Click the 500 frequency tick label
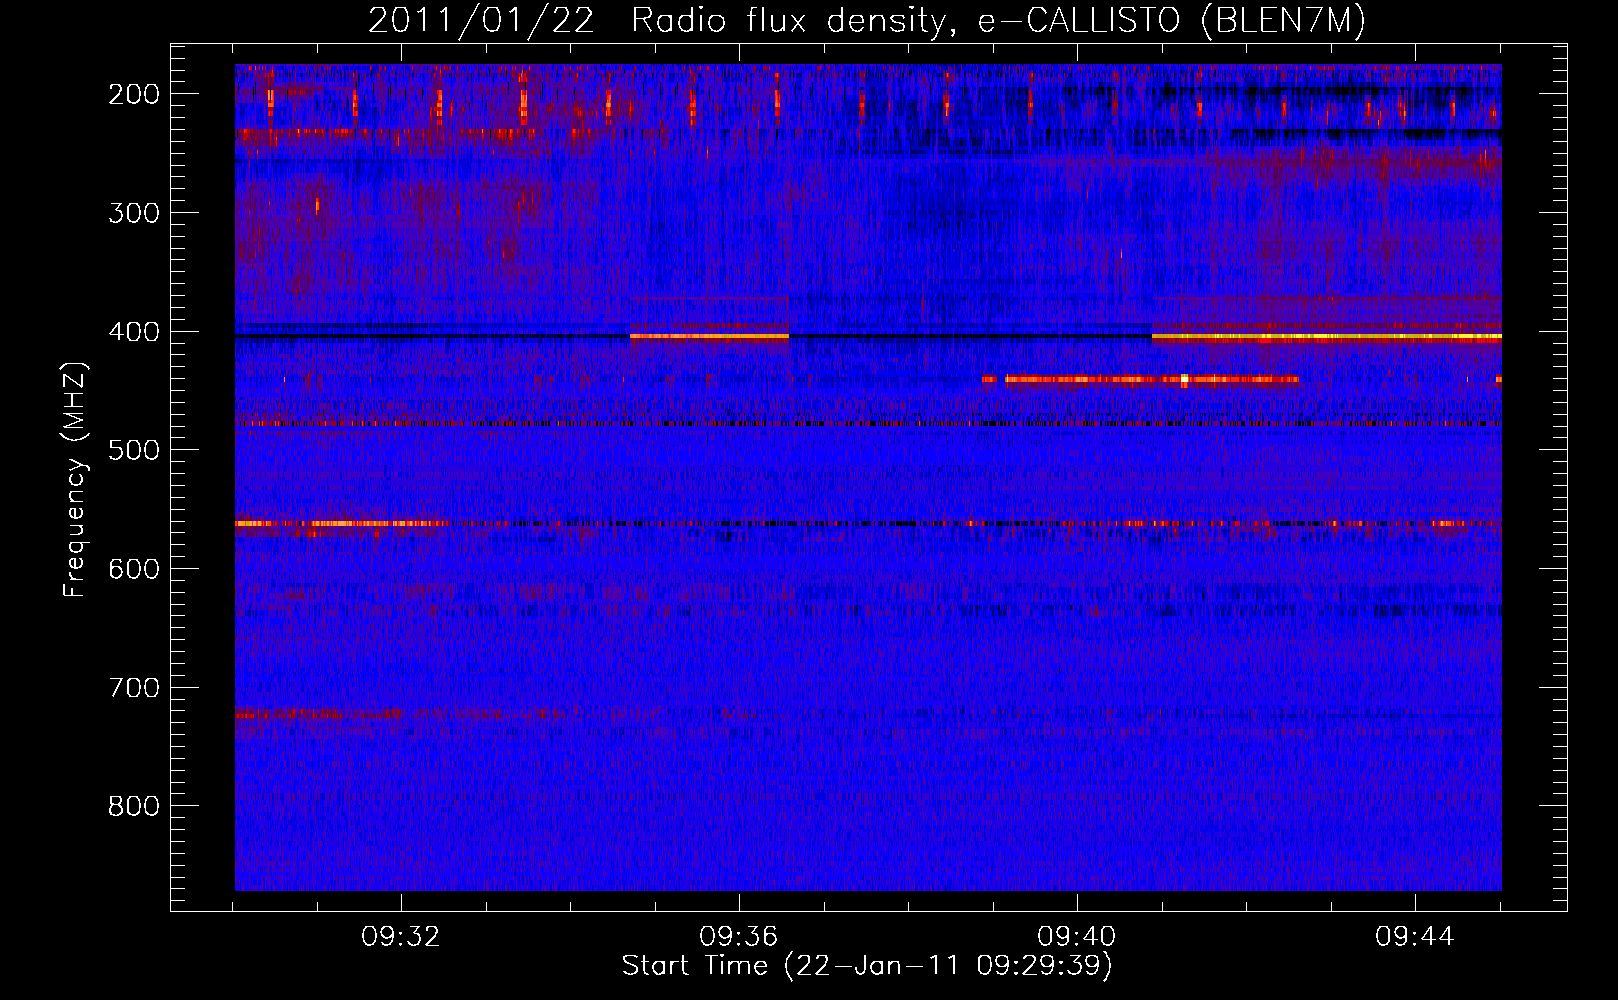The width and height of the screenshot is (1618, 1000). (134, 450)
